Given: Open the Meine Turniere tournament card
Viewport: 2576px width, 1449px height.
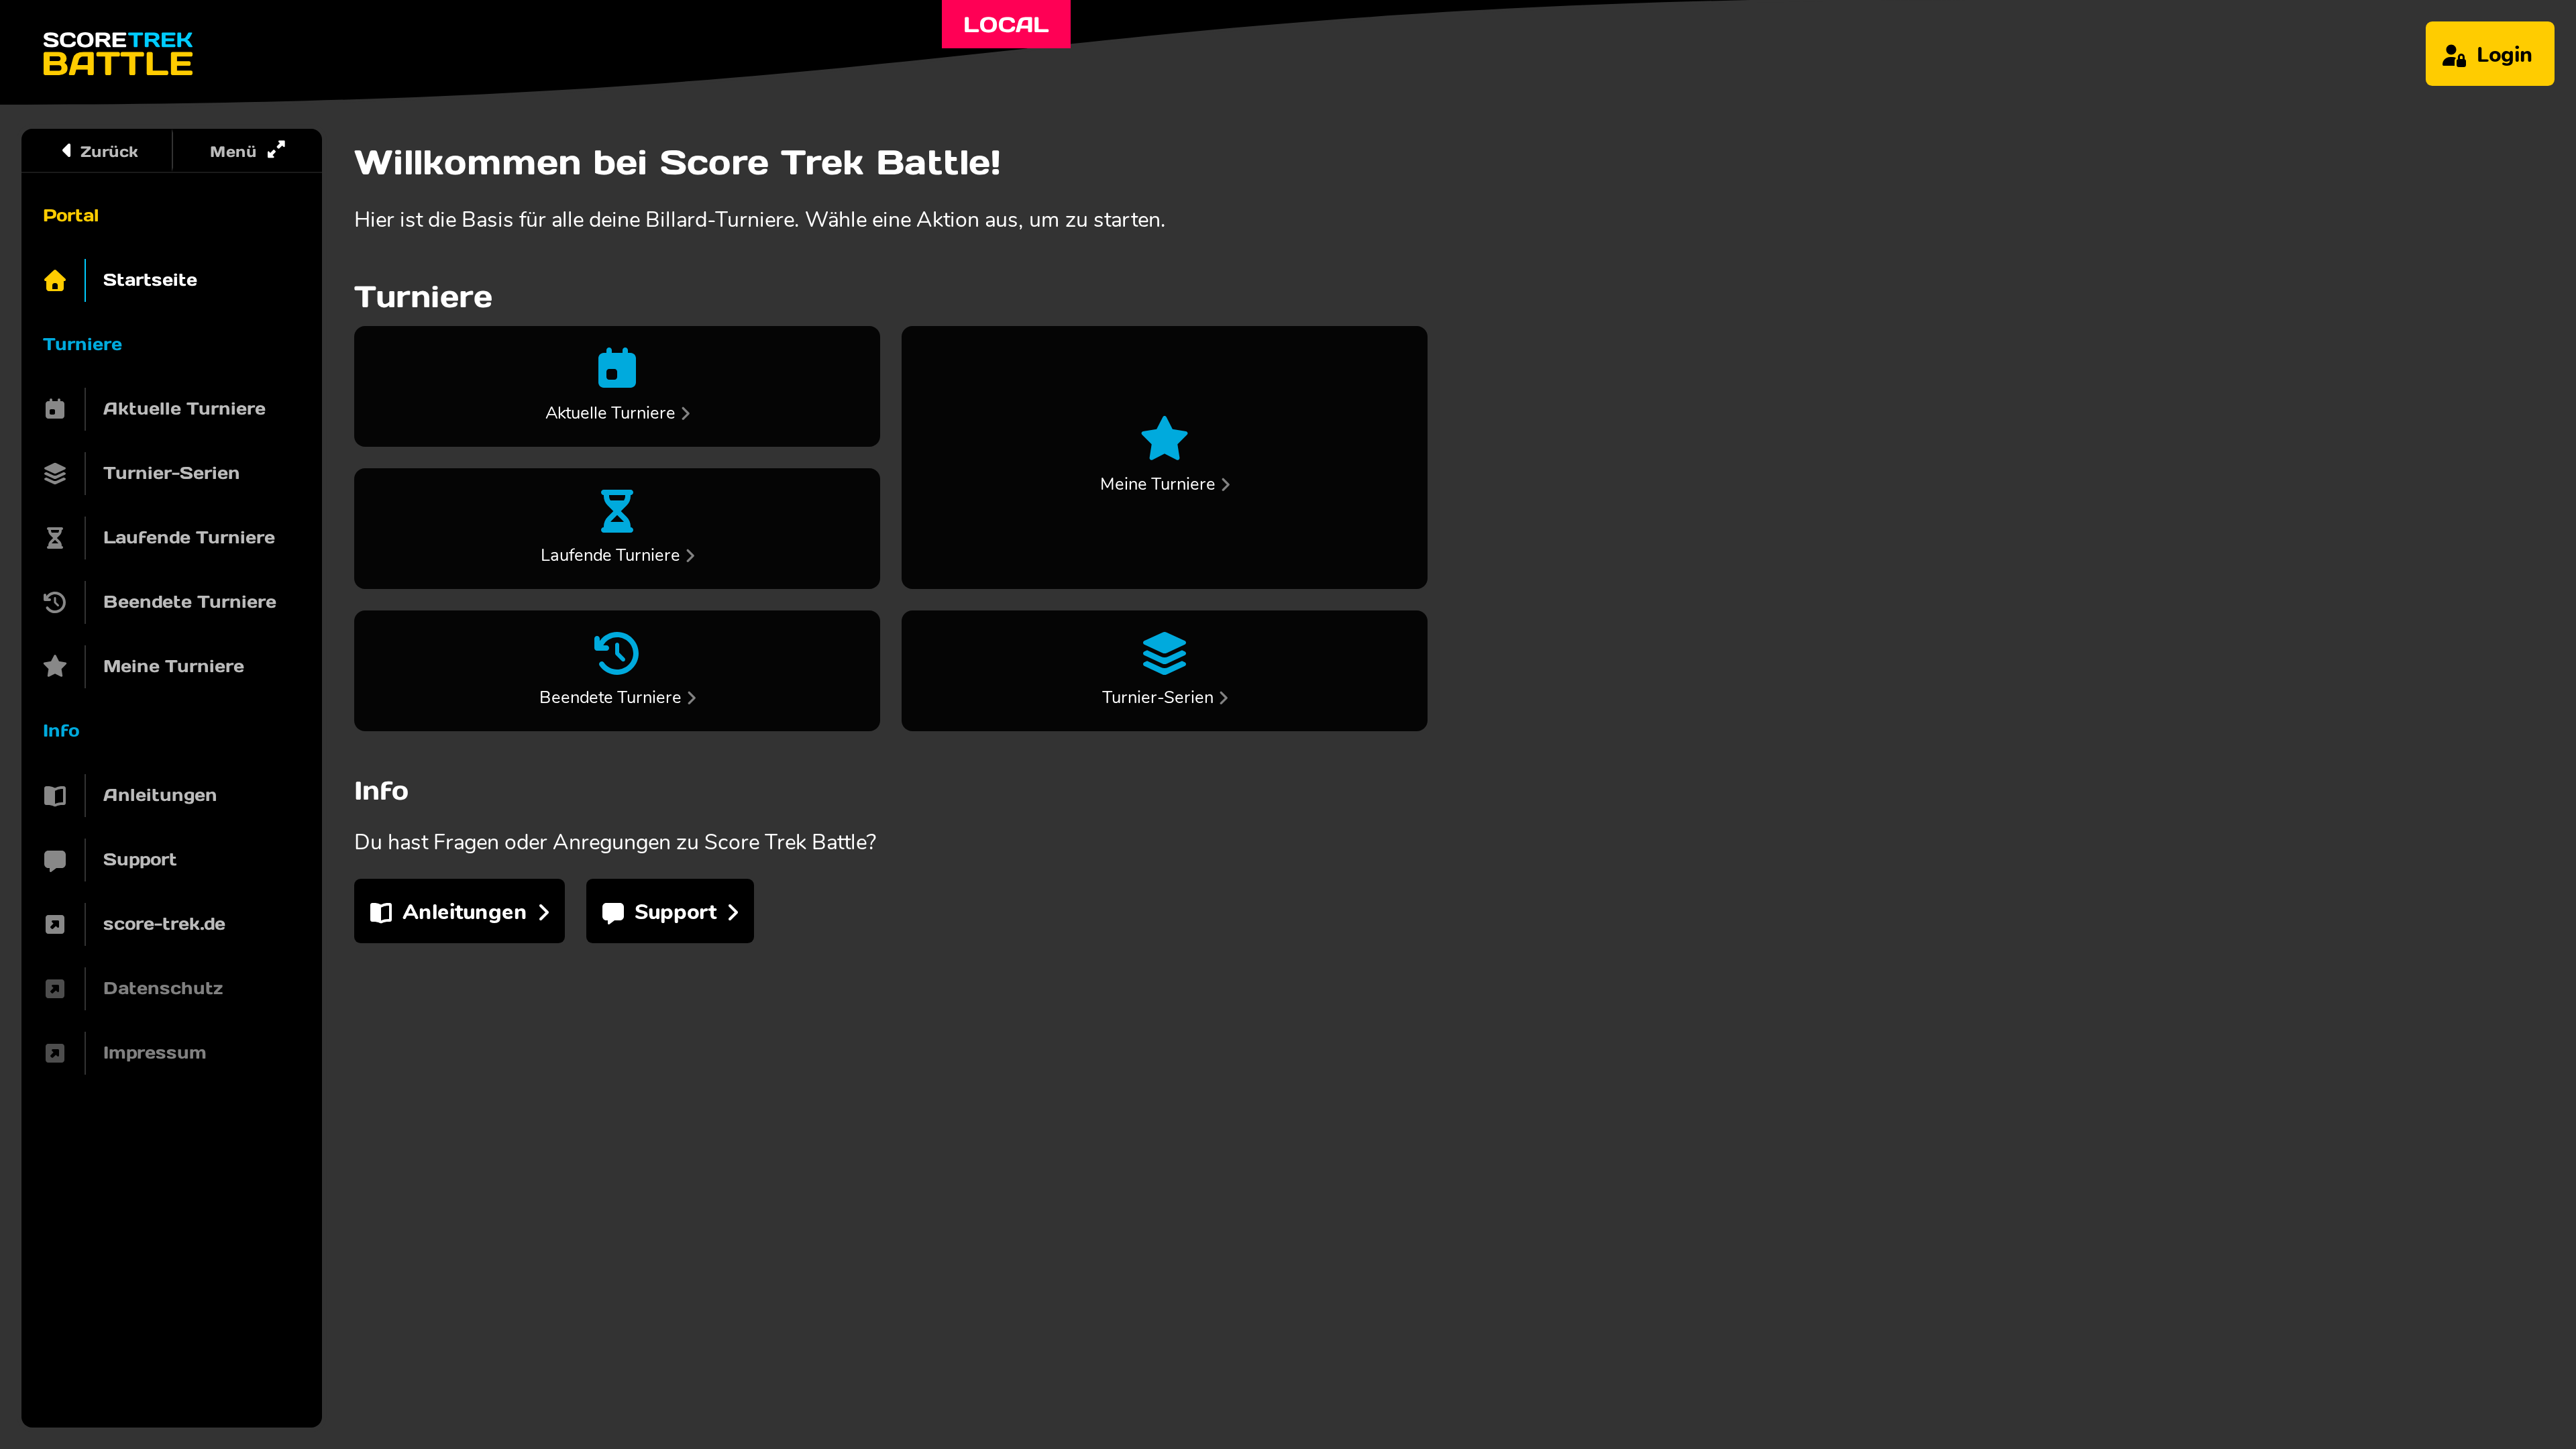Looking at the screenshot, I should coord(1164,457).
